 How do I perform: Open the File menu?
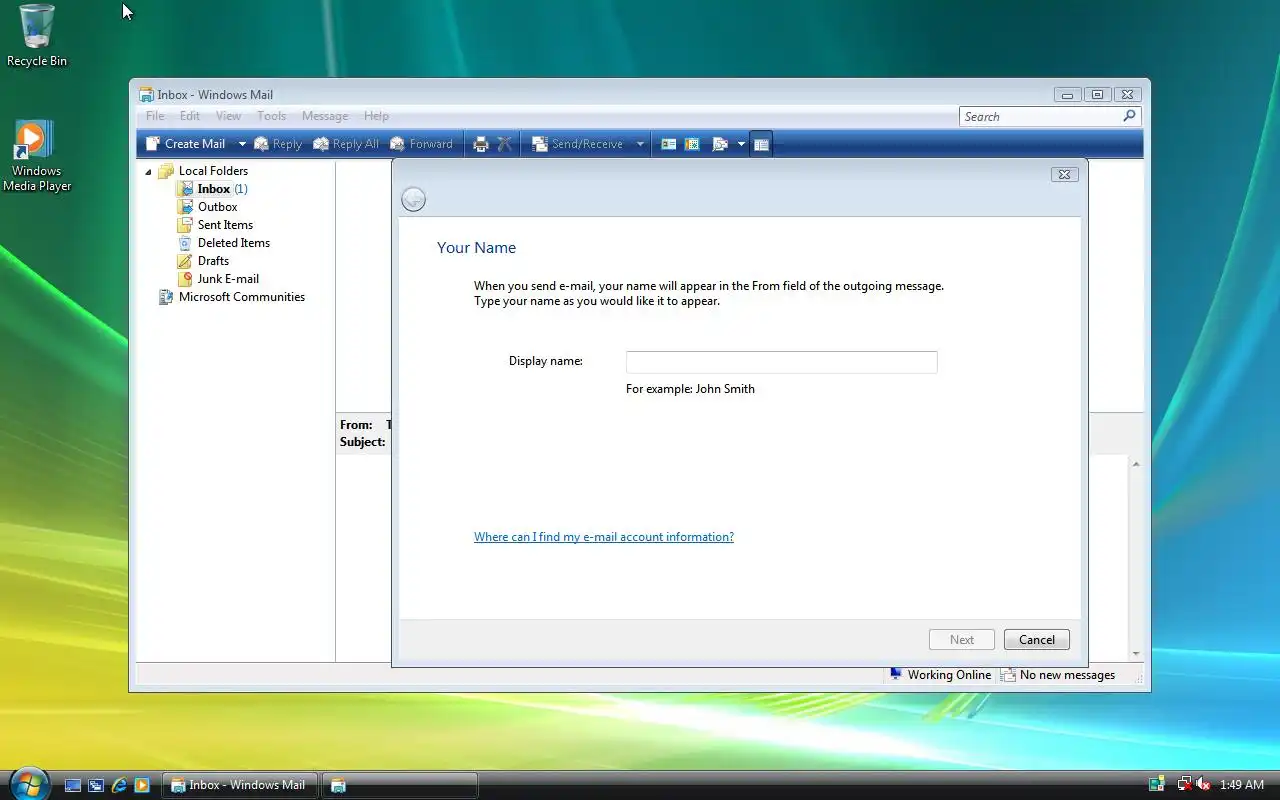155,116
